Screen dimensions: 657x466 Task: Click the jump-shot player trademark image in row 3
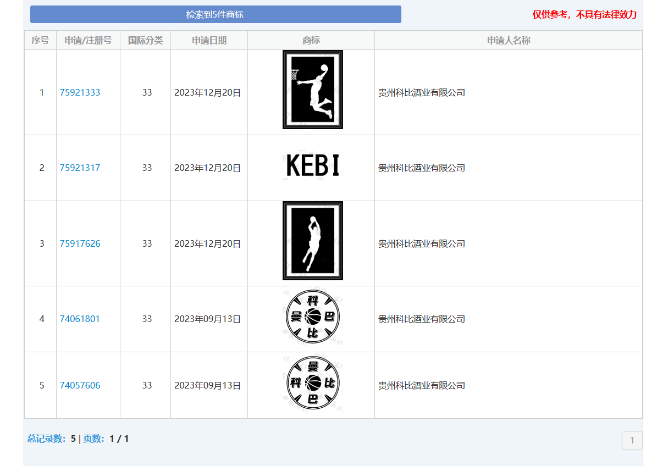pos(313,241)
